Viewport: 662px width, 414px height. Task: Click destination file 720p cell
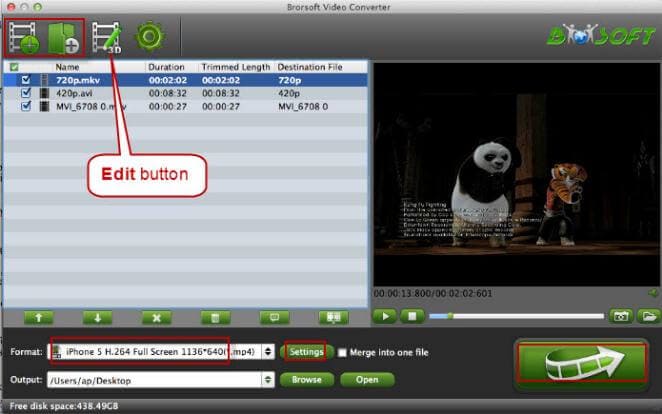(290, 80)
